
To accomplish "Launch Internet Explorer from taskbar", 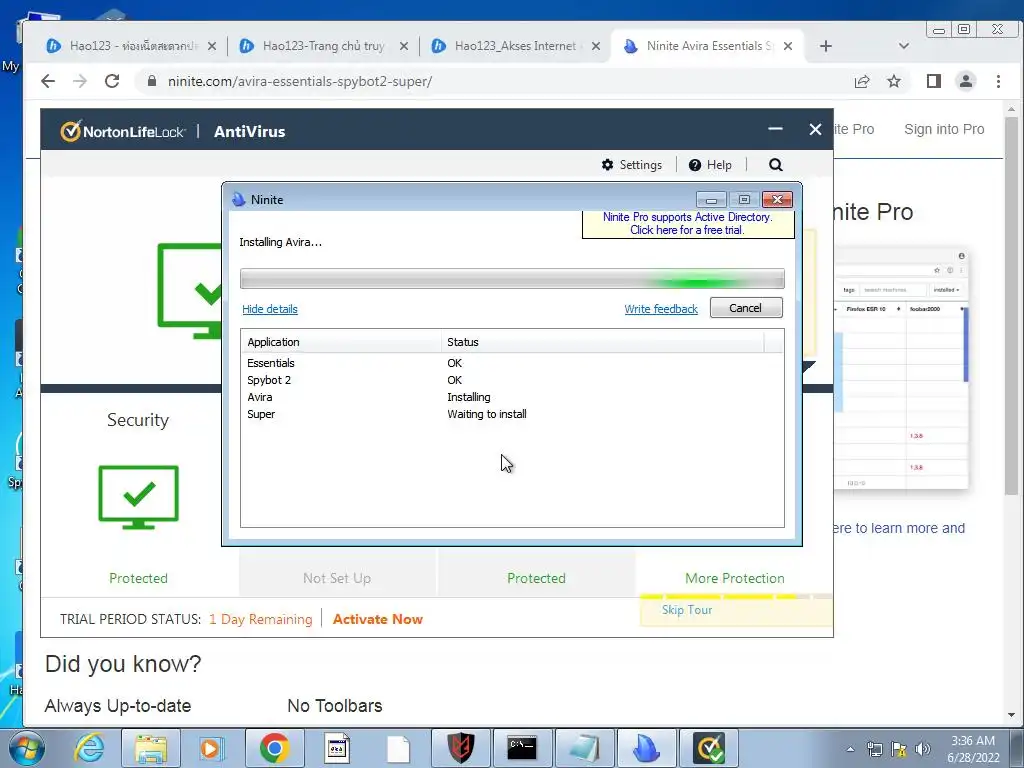I will point(89,748).
